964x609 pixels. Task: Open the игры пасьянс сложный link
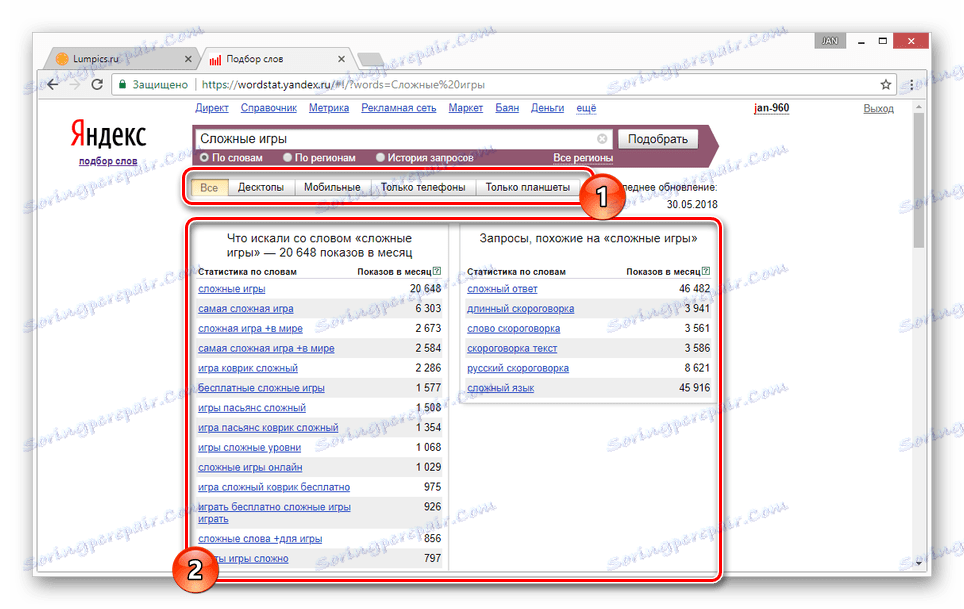pyautogui.click(x=251, y=408)
